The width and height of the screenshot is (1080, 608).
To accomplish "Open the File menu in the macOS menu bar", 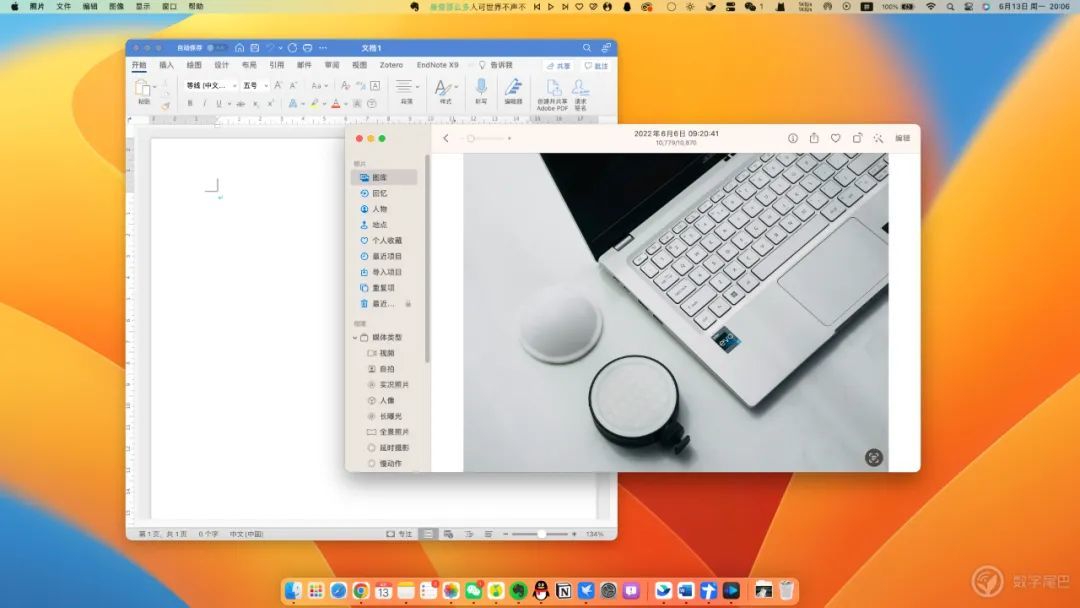I will tap(63, 6).
